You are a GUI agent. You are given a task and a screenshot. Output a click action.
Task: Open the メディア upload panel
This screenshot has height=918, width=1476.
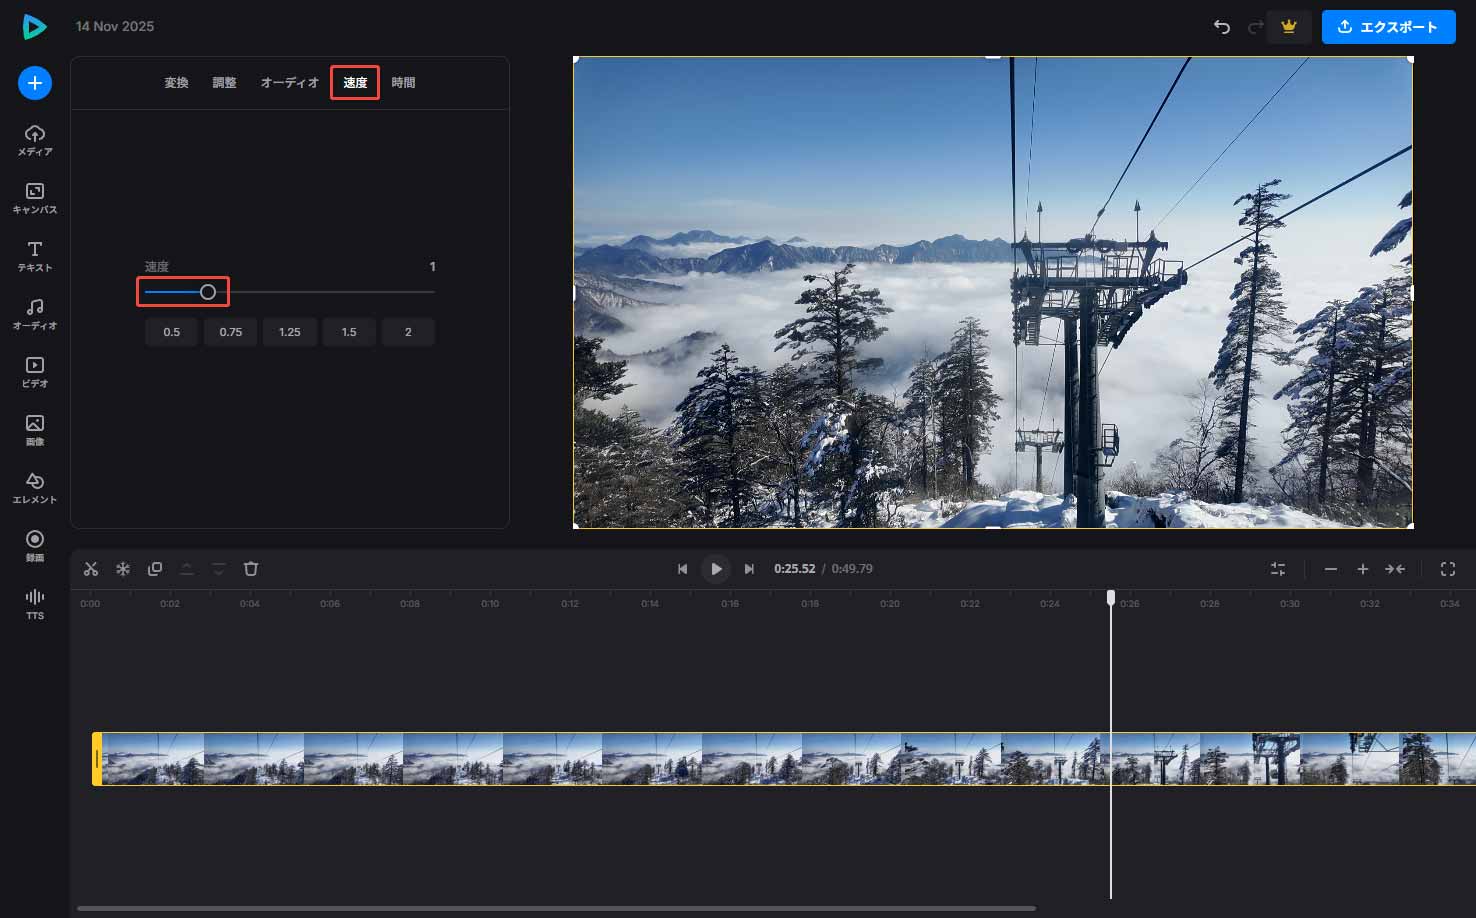(x=35, y=140)
